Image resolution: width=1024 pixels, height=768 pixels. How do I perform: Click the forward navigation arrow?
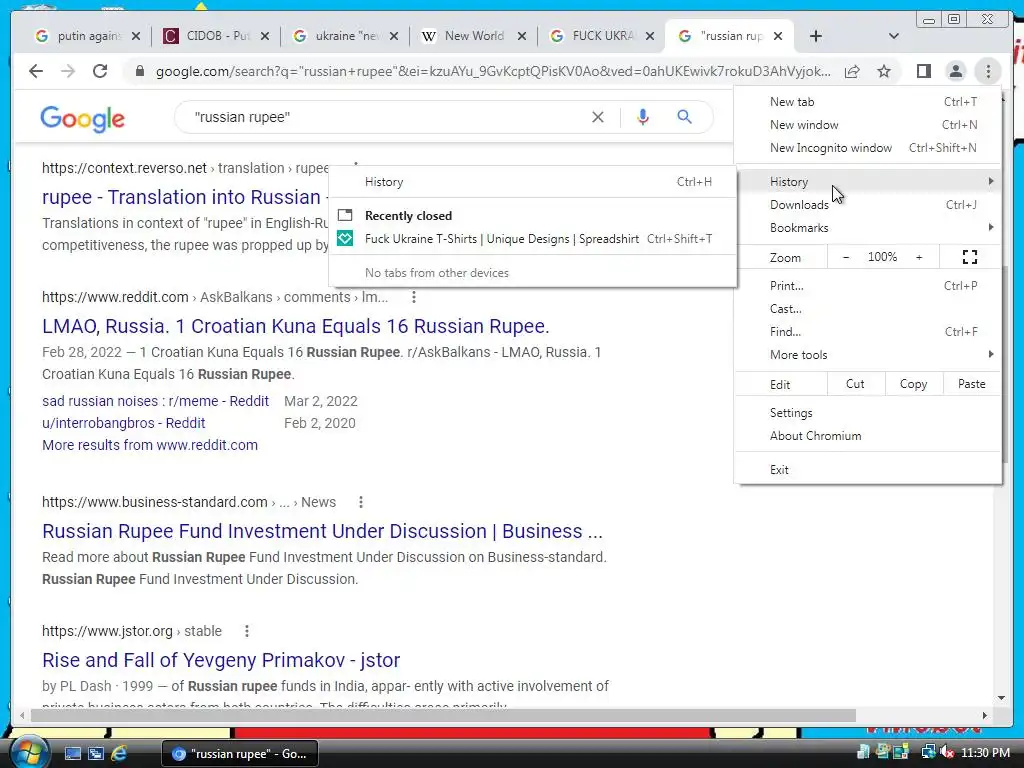68,71
